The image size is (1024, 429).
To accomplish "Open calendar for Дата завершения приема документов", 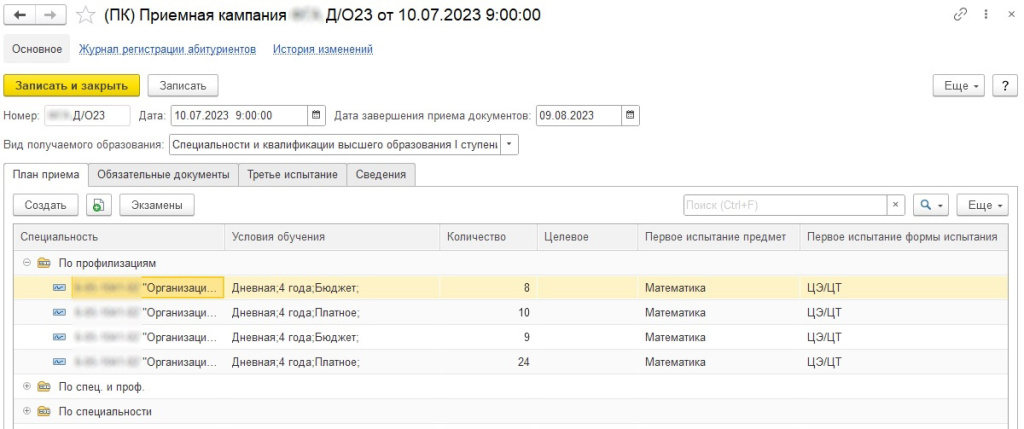I will [630, 115].
